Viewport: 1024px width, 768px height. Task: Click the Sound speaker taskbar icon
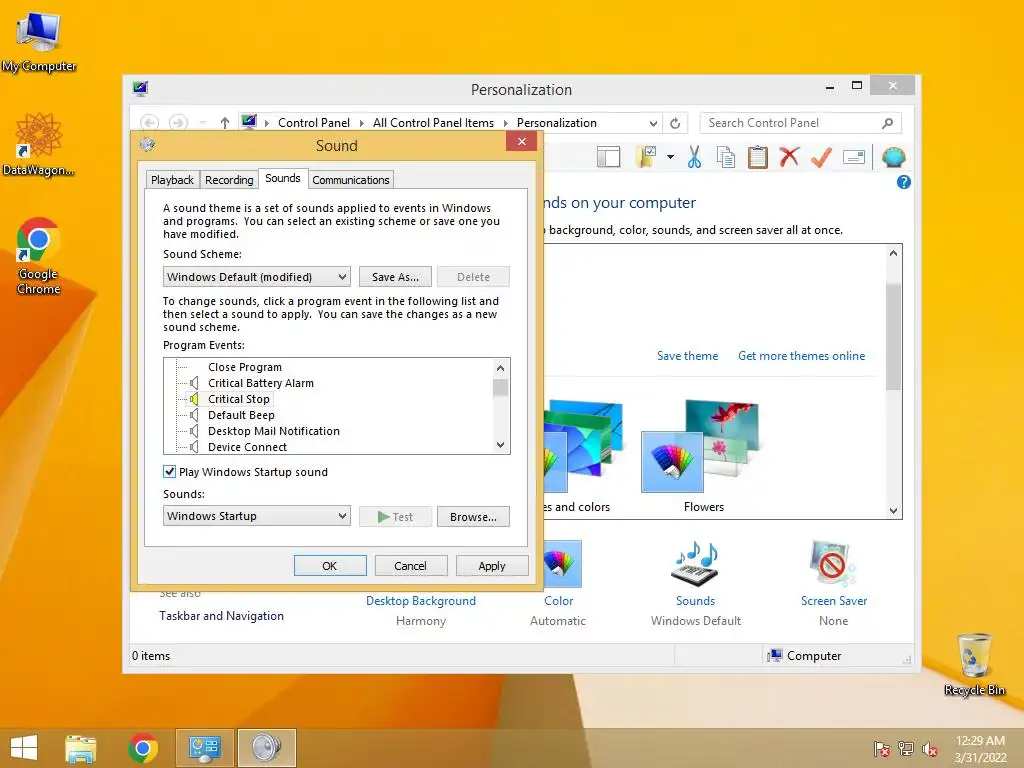(x=266, y=748)
